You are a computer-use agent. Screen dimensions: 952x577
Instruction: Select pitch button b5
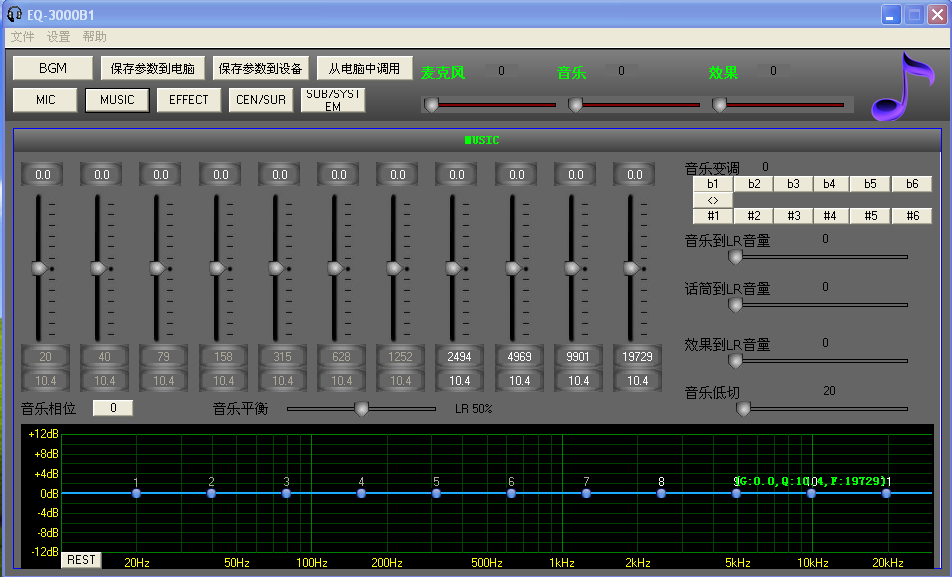(x=870, y=183)
